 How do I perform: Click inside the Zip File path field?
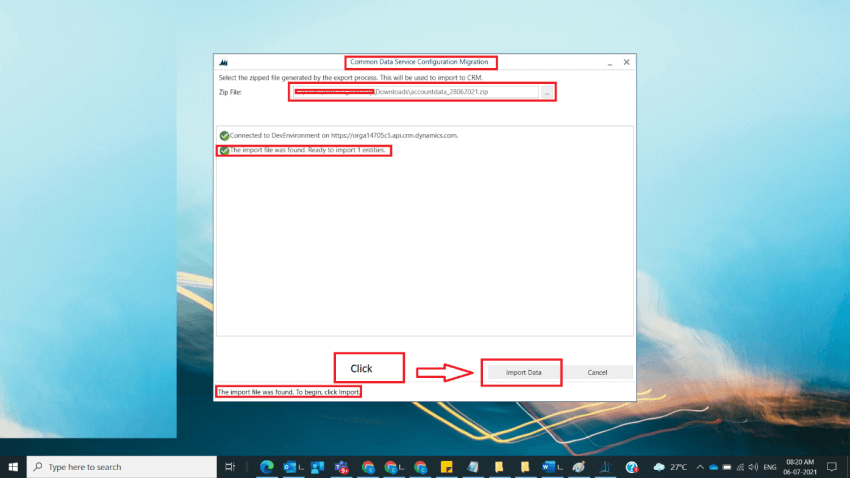pos(415,92)
